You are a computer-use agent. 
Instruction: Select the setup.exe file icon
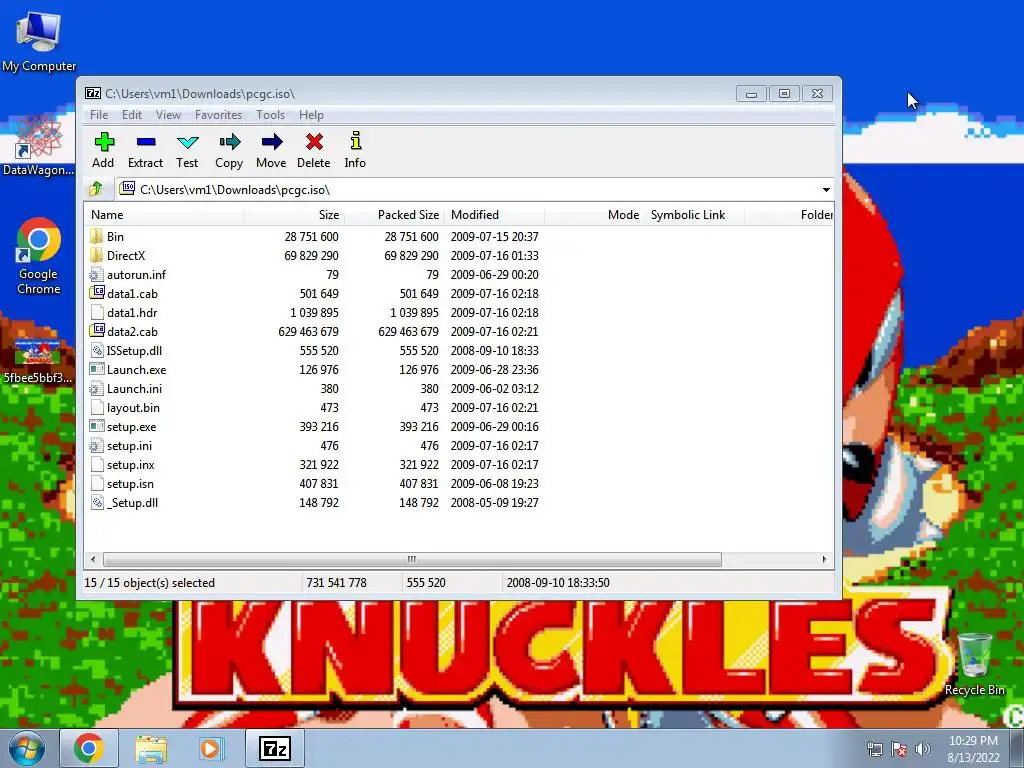pyautogui.click(x=97, y=426)
